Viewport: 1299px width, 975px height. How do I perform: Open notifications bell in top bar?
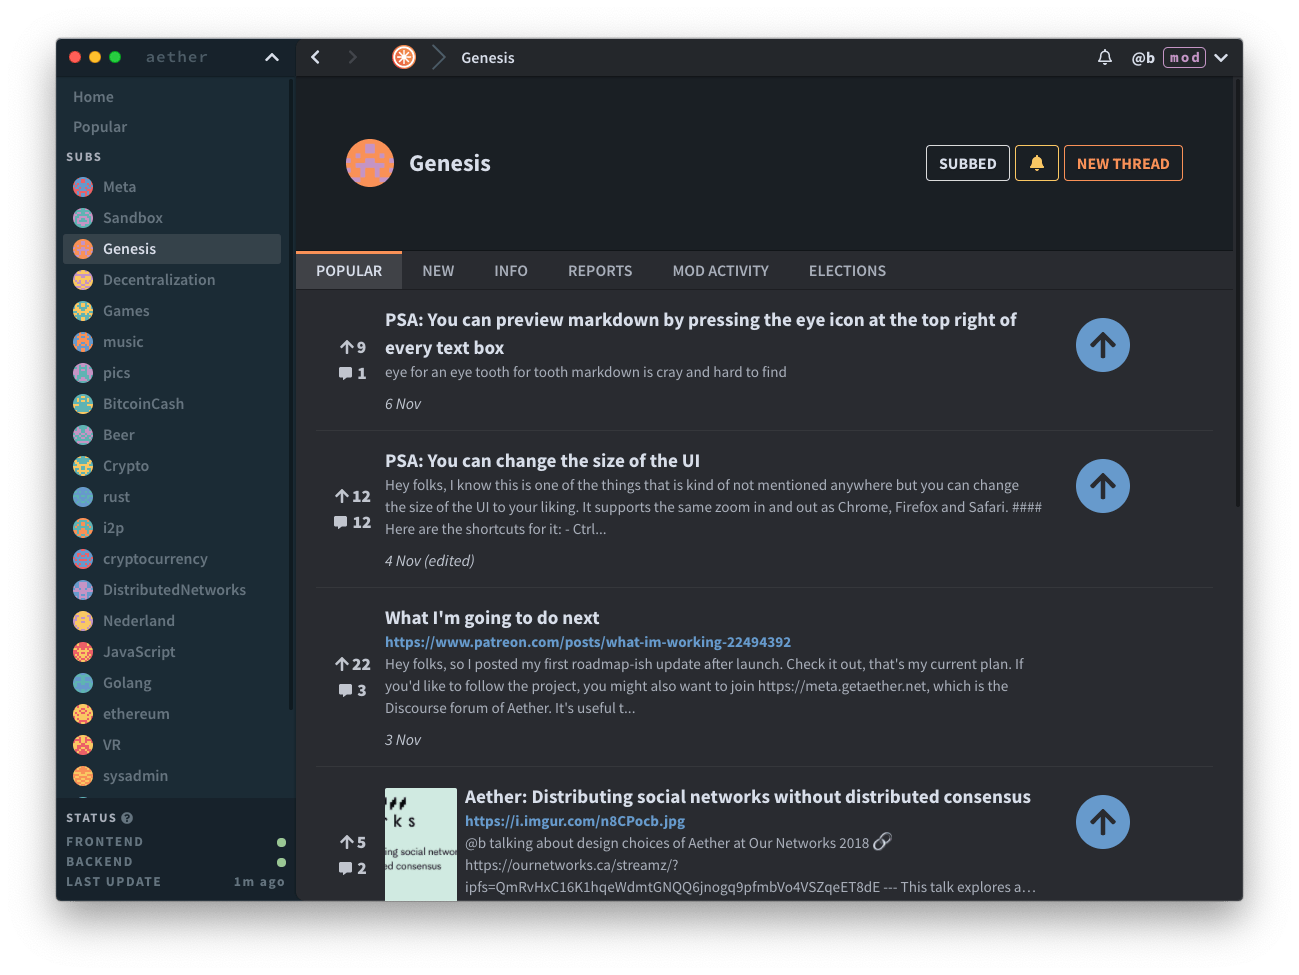click(x=1104, y=58)
